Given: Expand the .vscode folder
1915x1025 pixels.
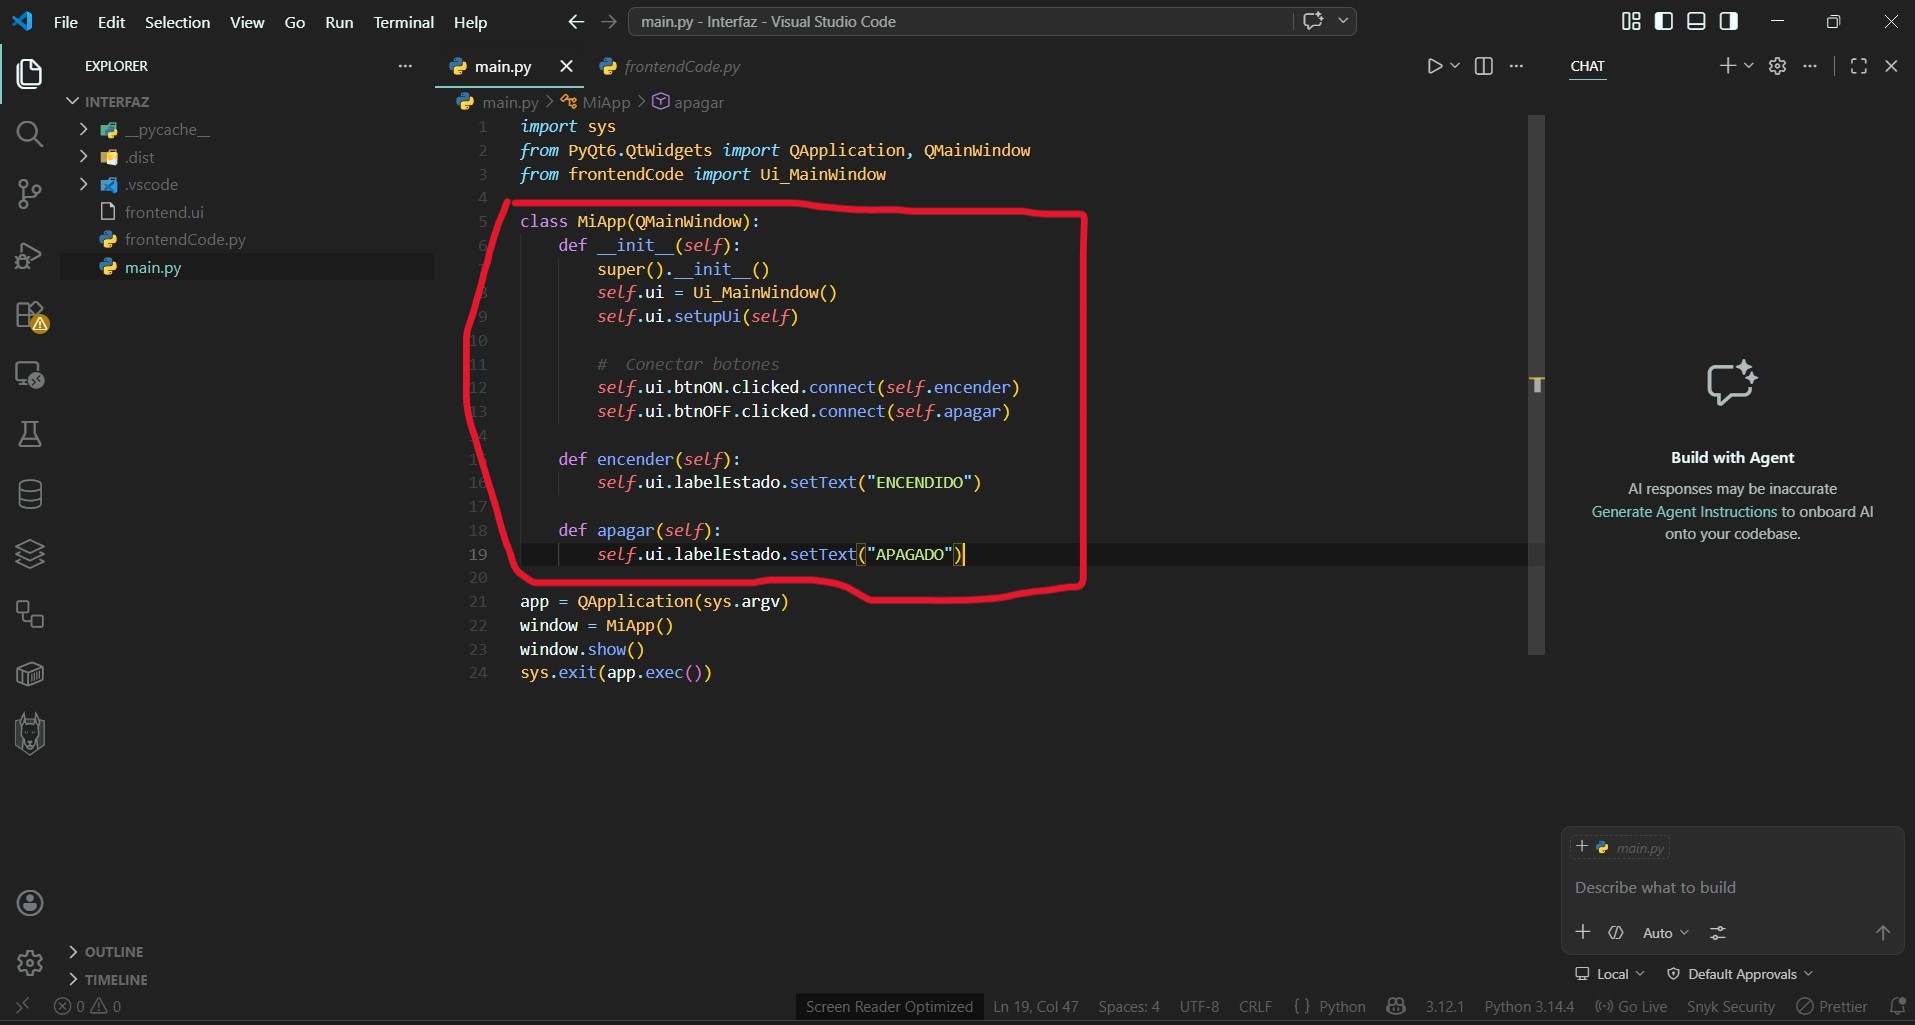Looking at the screenshot, I should [x=83, y=184].
